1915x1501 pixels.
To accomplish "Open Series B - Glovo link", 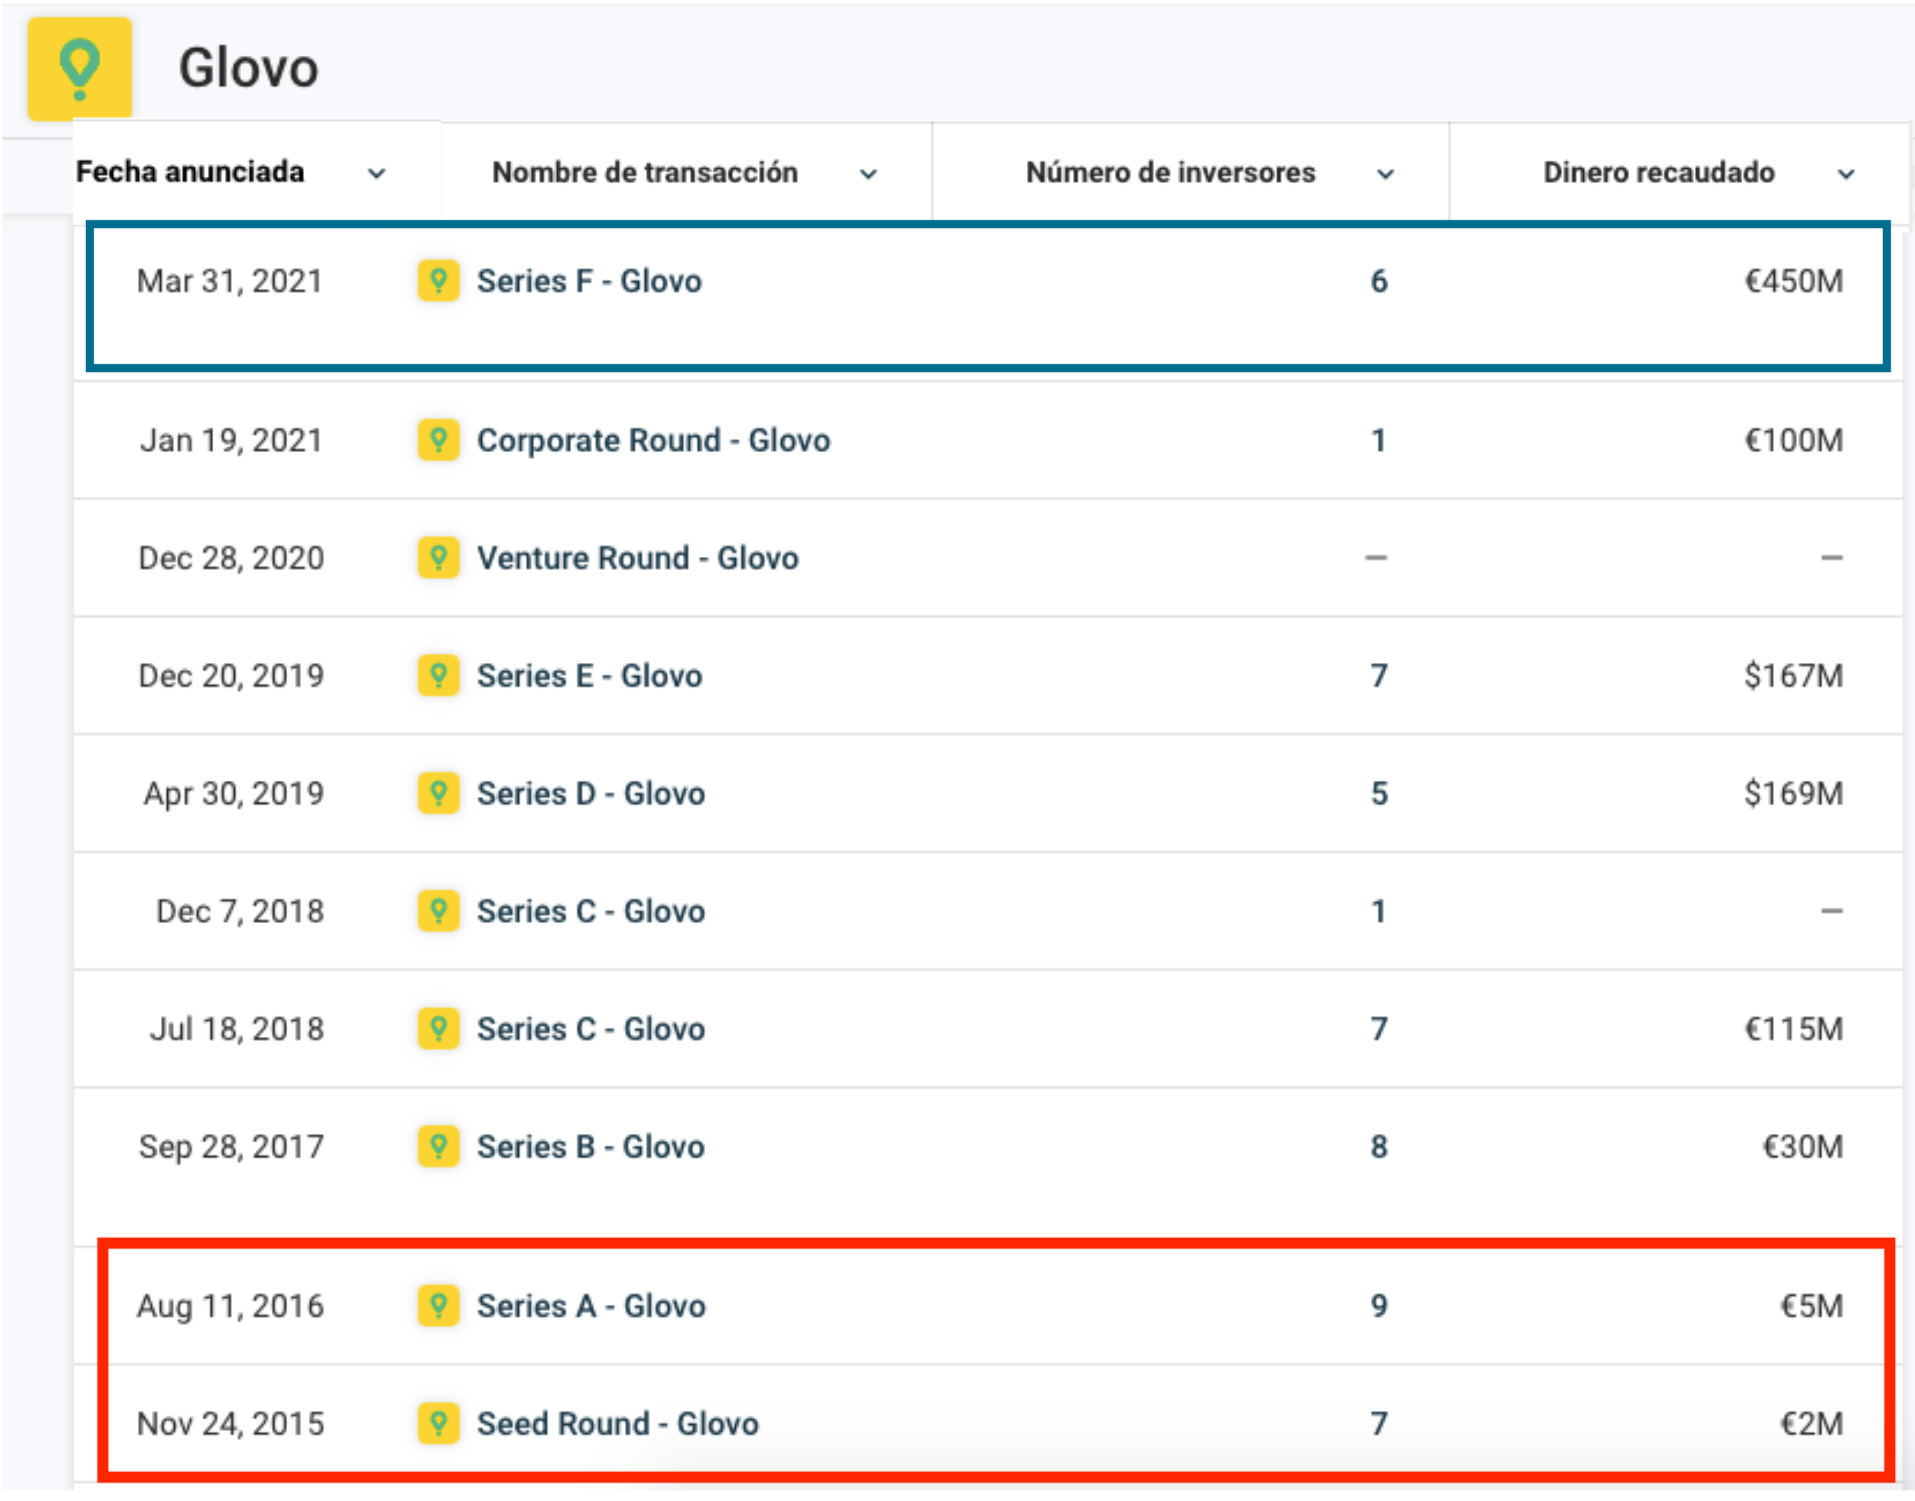I will (591, 1146).
